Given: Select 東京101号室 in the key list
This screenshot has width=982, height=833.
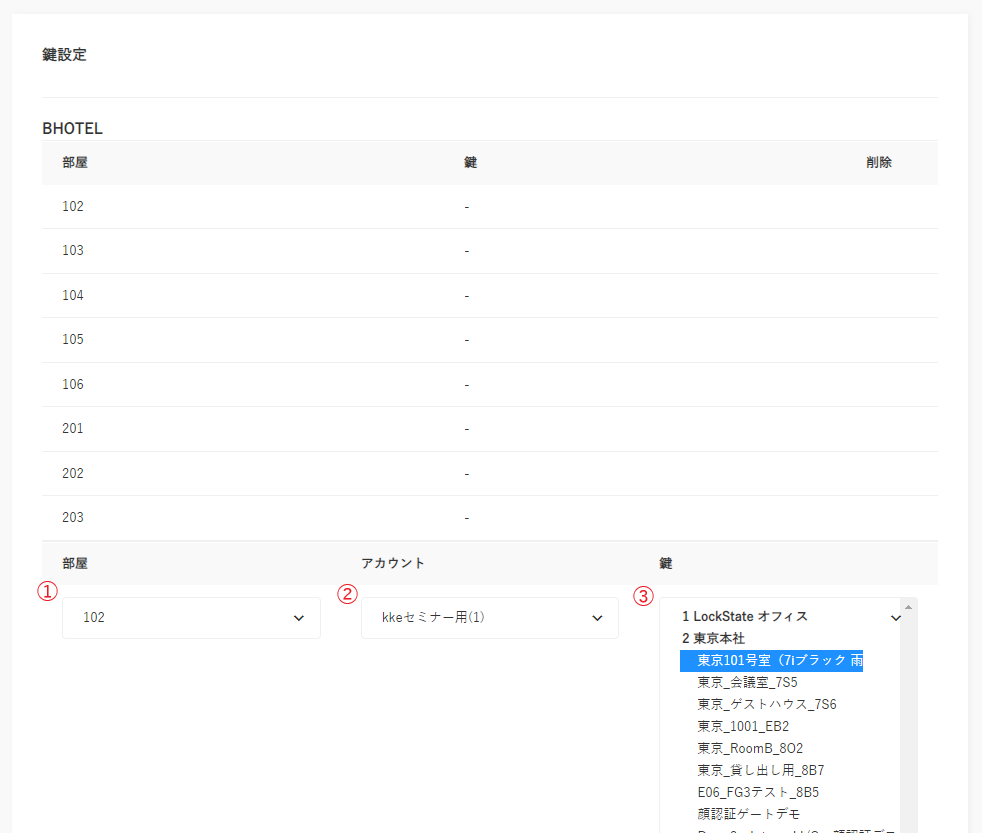Looking at the screenshot, I should 771,660.
